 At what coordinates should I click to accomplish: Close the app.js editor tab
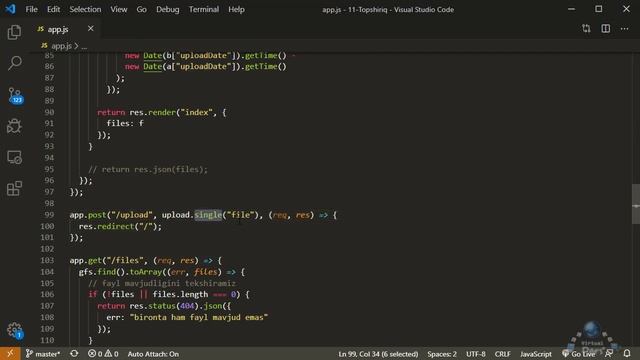point(91,29)
